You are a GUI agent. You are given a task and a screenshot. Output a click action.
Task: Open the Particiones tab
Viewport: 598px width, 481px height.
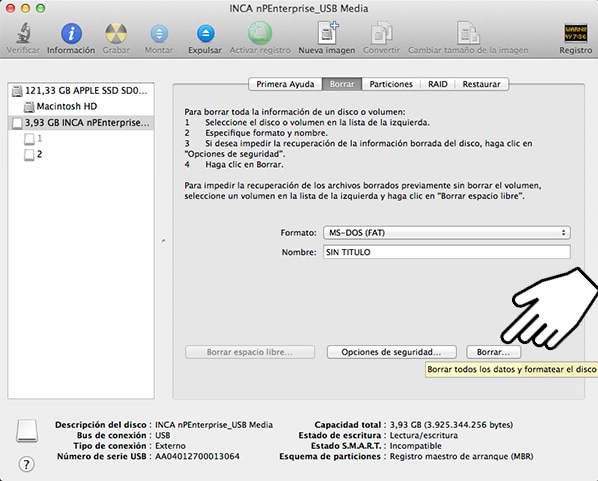tap(391, 84)
